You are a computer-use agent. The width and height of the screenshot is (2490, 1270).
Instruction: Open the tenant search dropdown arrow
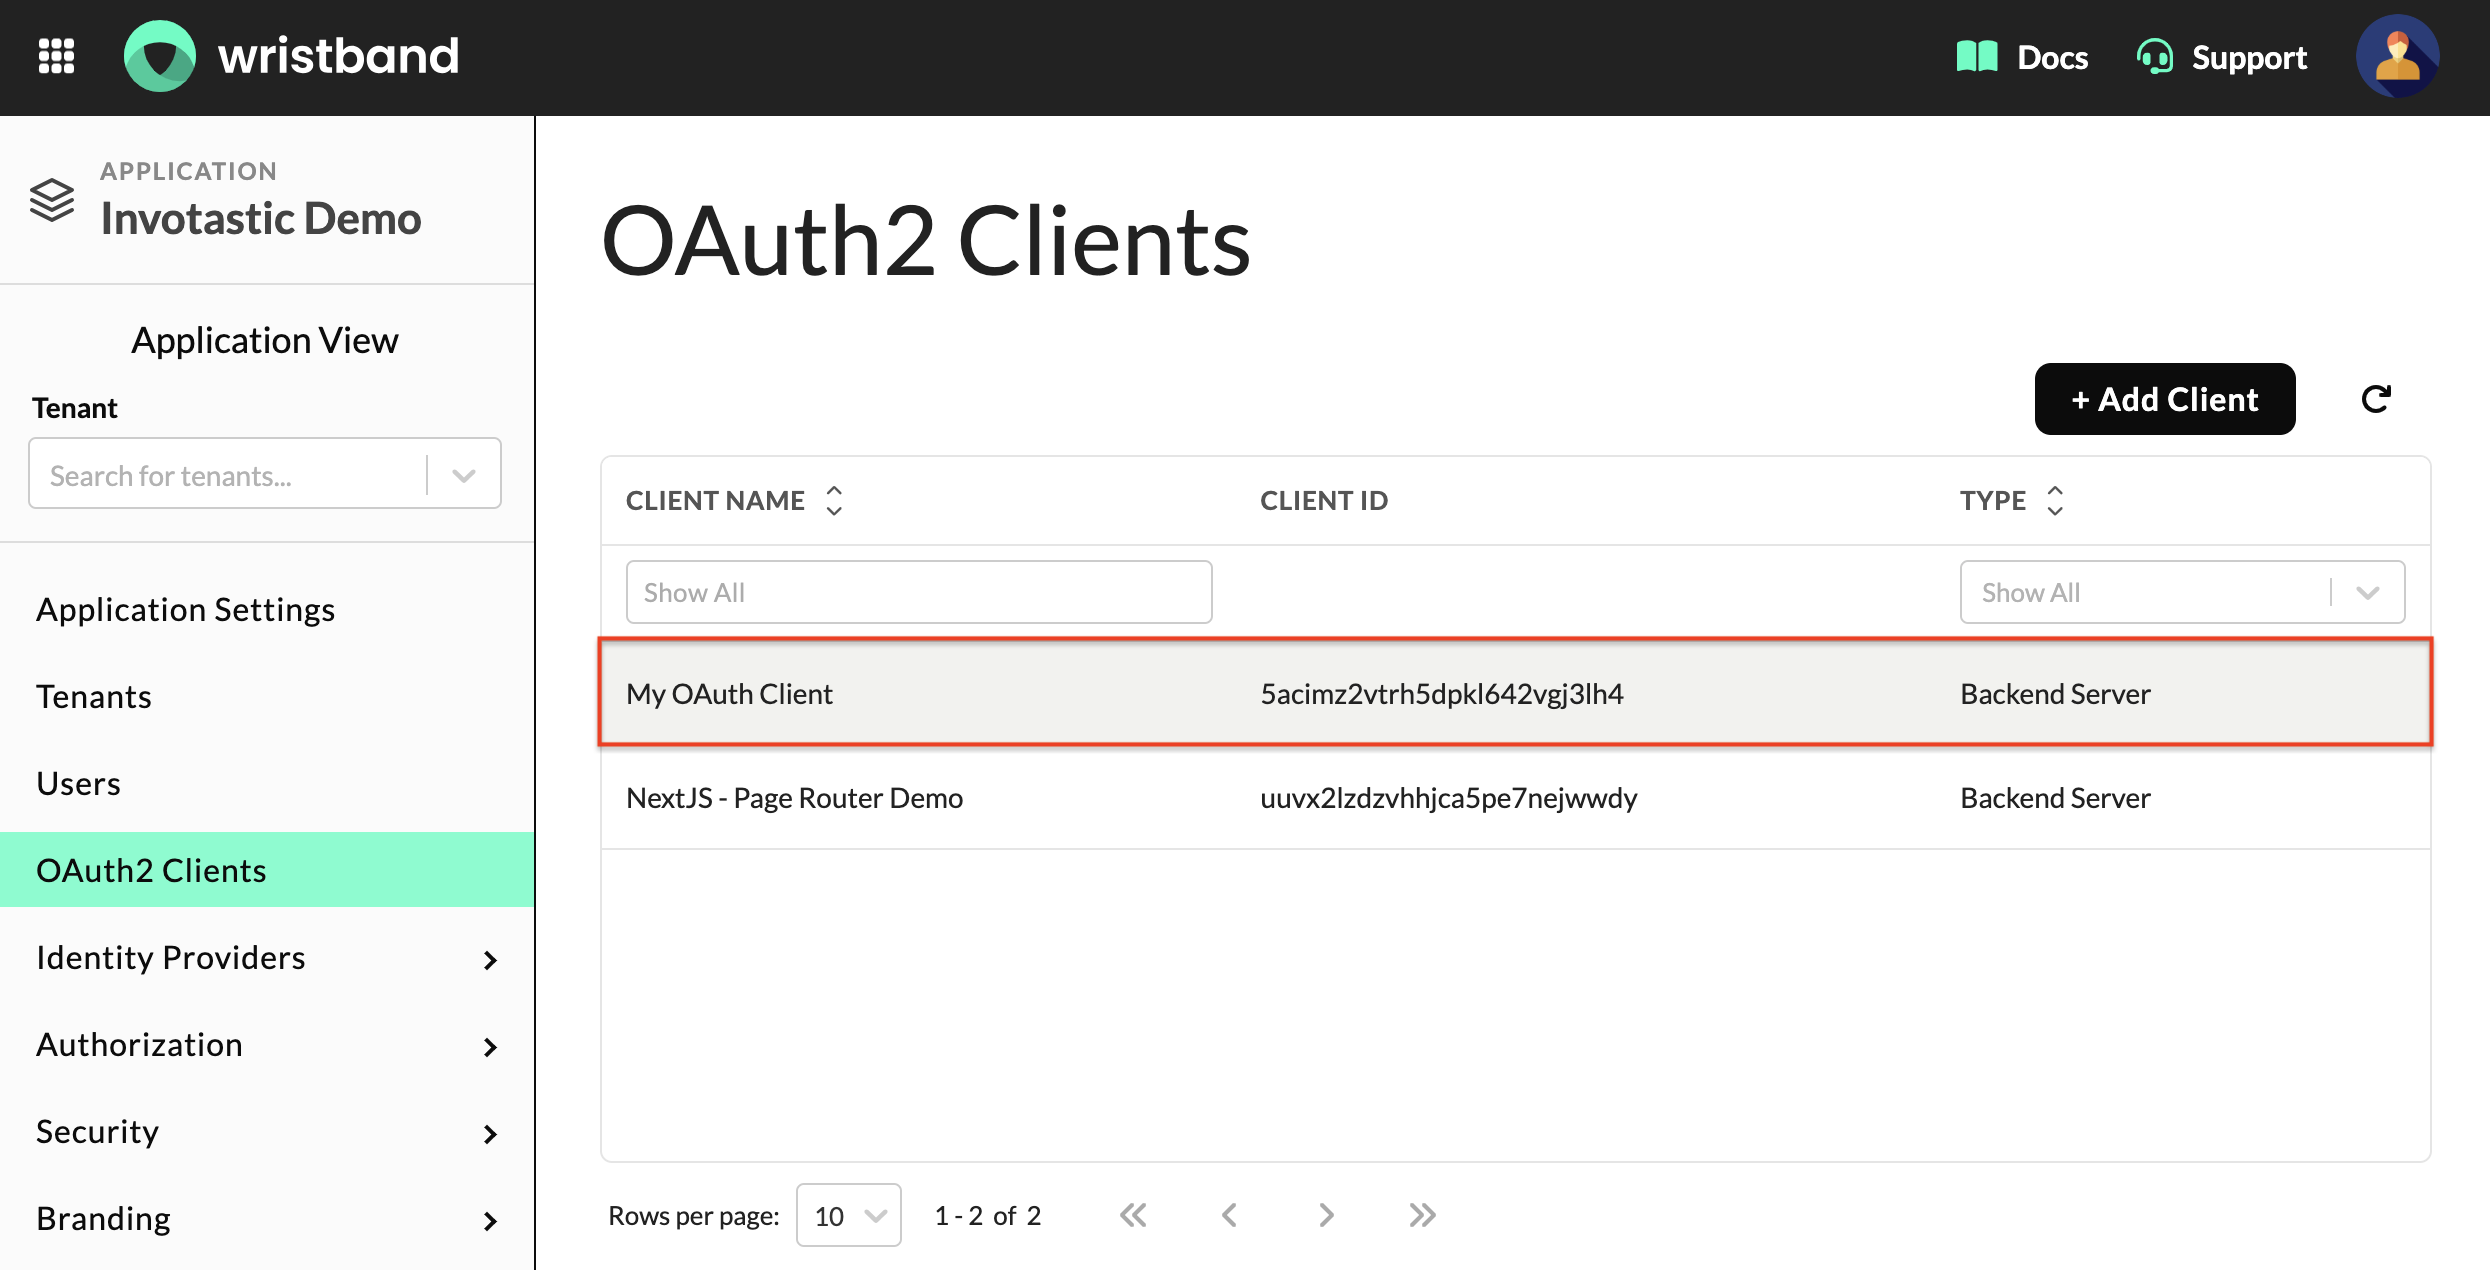464,475
